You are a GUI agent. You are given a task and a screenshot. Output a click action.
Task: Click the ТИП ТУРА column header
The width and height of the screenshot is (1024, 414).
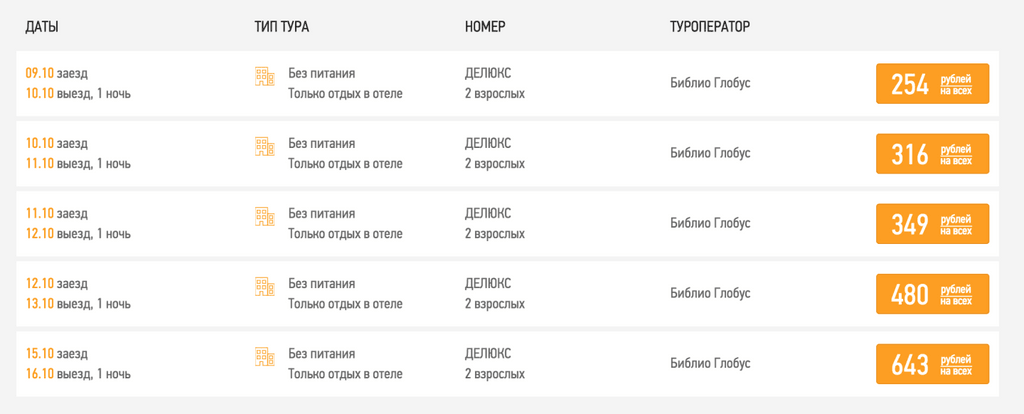(281, 27)
